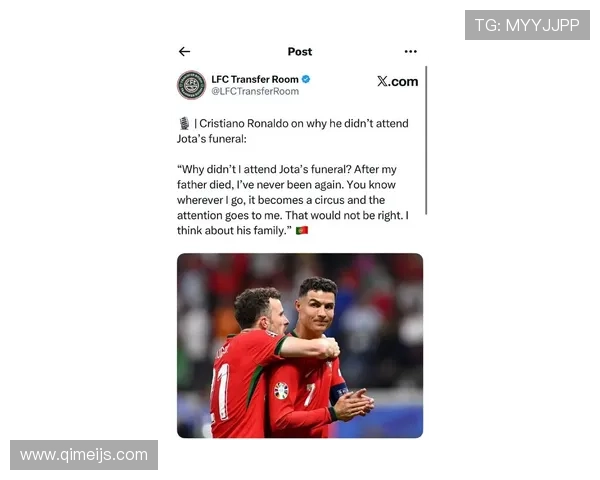Click the back arrow icon
The width and height of the screenshot is (600, 480).
(184, 51)
